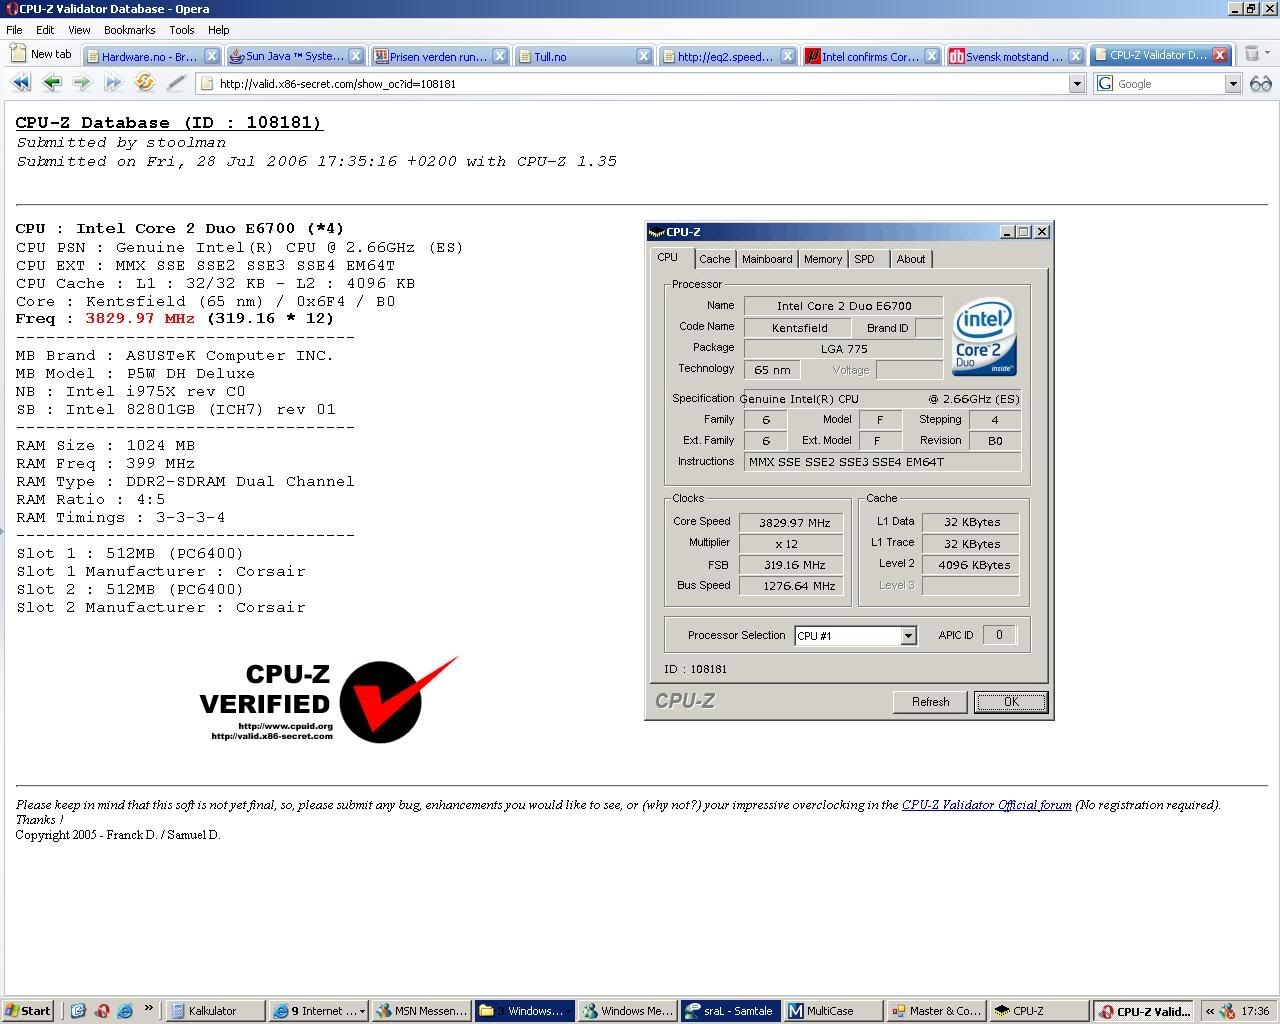Open the Edit menu

(45, 30)
